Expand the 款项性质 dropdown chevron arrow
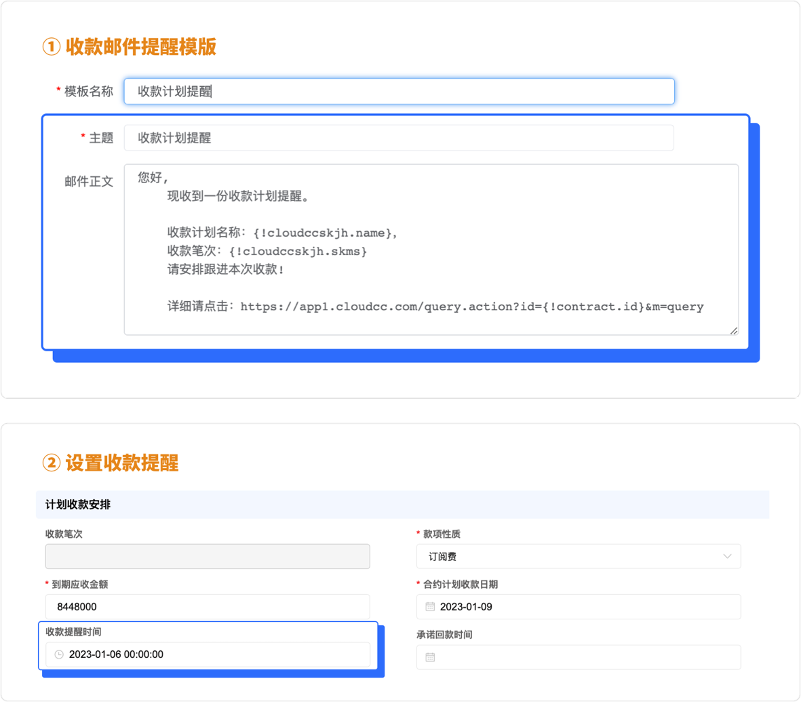The height and width of the screenshot is (702, 802). pos(726,556)
